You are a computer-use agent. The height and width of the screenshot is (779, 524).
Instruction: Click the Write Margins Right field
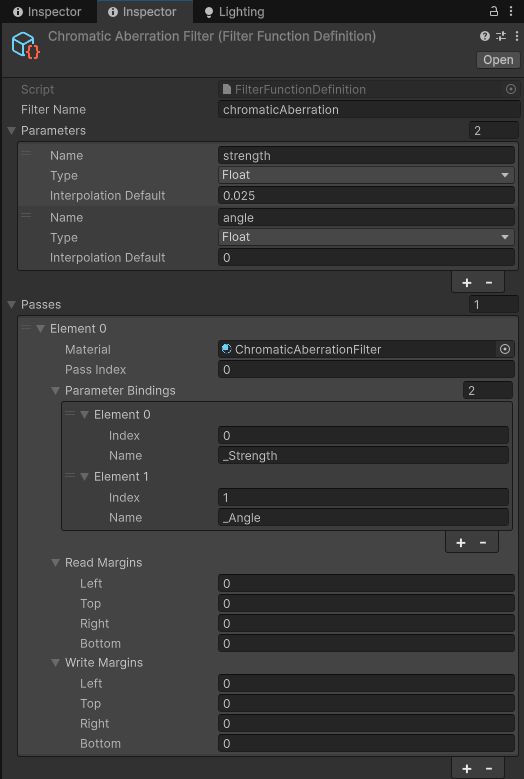click(367, 724)
